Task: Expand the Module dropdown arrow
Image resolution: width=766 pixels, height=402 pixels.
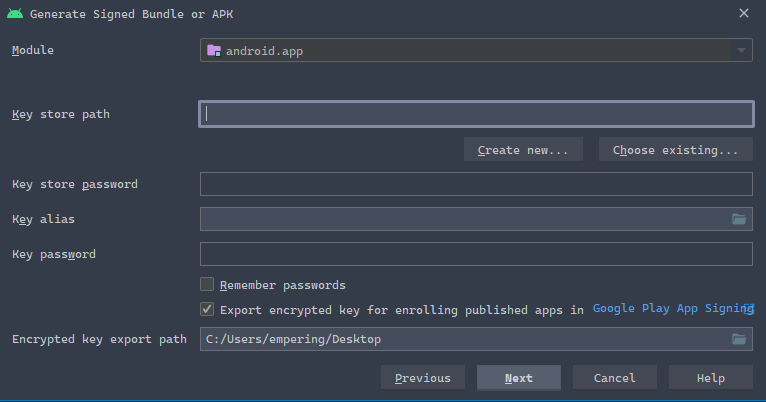Action: tap(741, 50)
